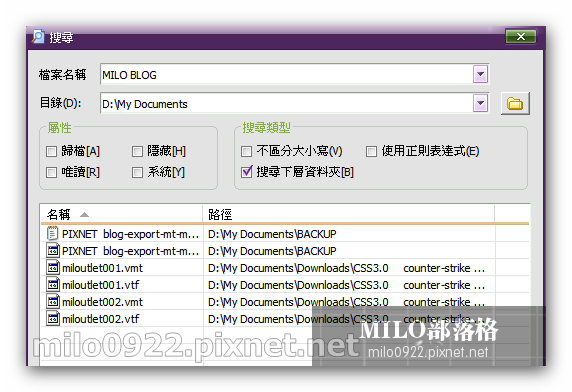Viewport: 572px width, 392px height.
Task: Select the first PIXNET blog-export-mt-m... result
Action: pyautogui.click(x=131, y=234)
